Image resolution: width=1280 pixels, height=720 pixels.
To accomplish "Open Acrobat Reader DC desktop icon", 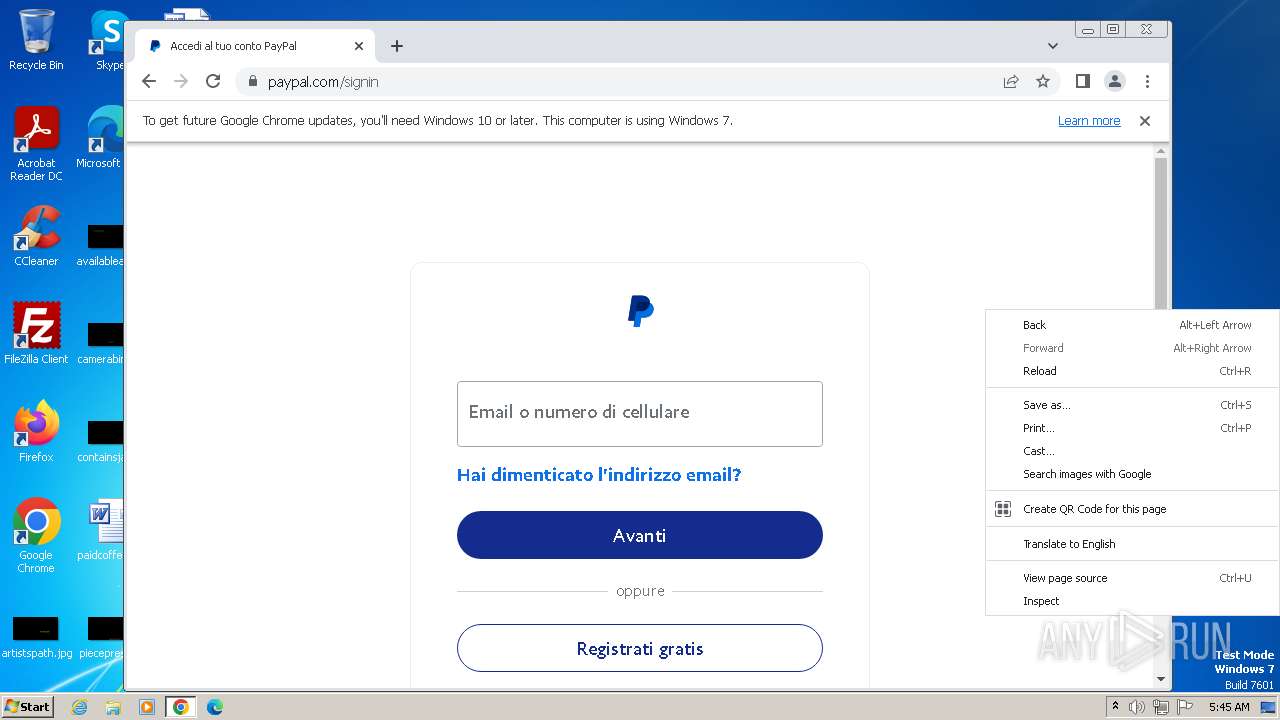I will pyautogui.click(x=36, y=144).
